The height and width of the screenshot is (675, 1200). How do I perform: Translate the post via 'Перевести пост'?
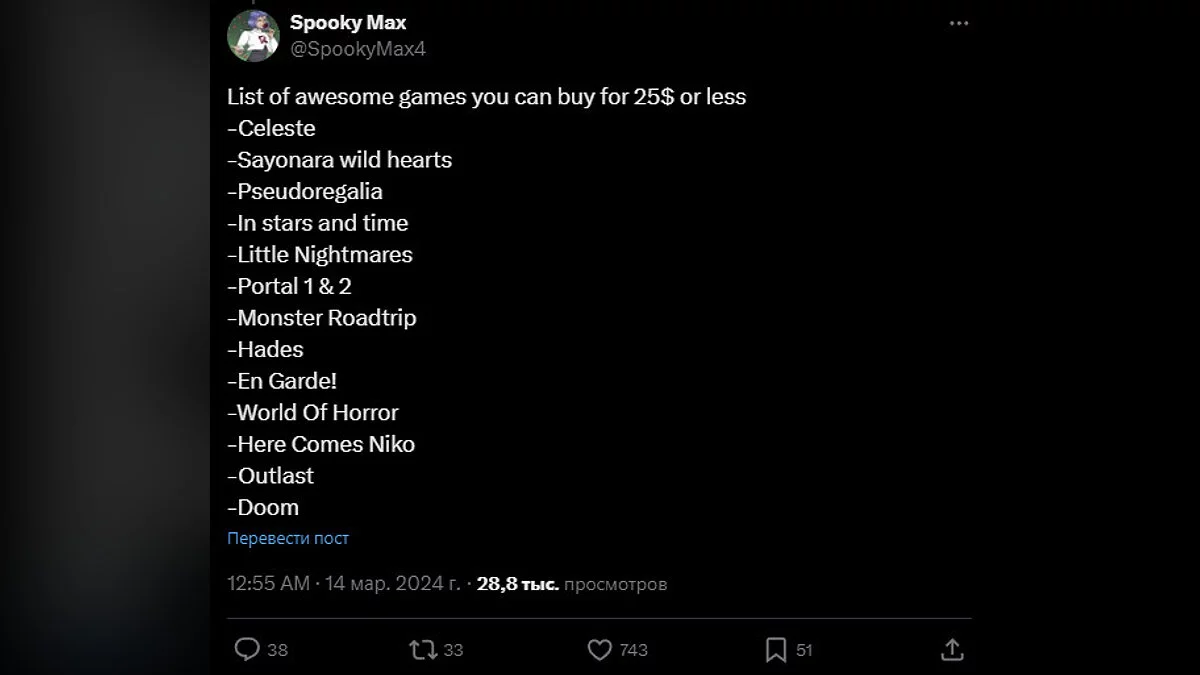288,538
